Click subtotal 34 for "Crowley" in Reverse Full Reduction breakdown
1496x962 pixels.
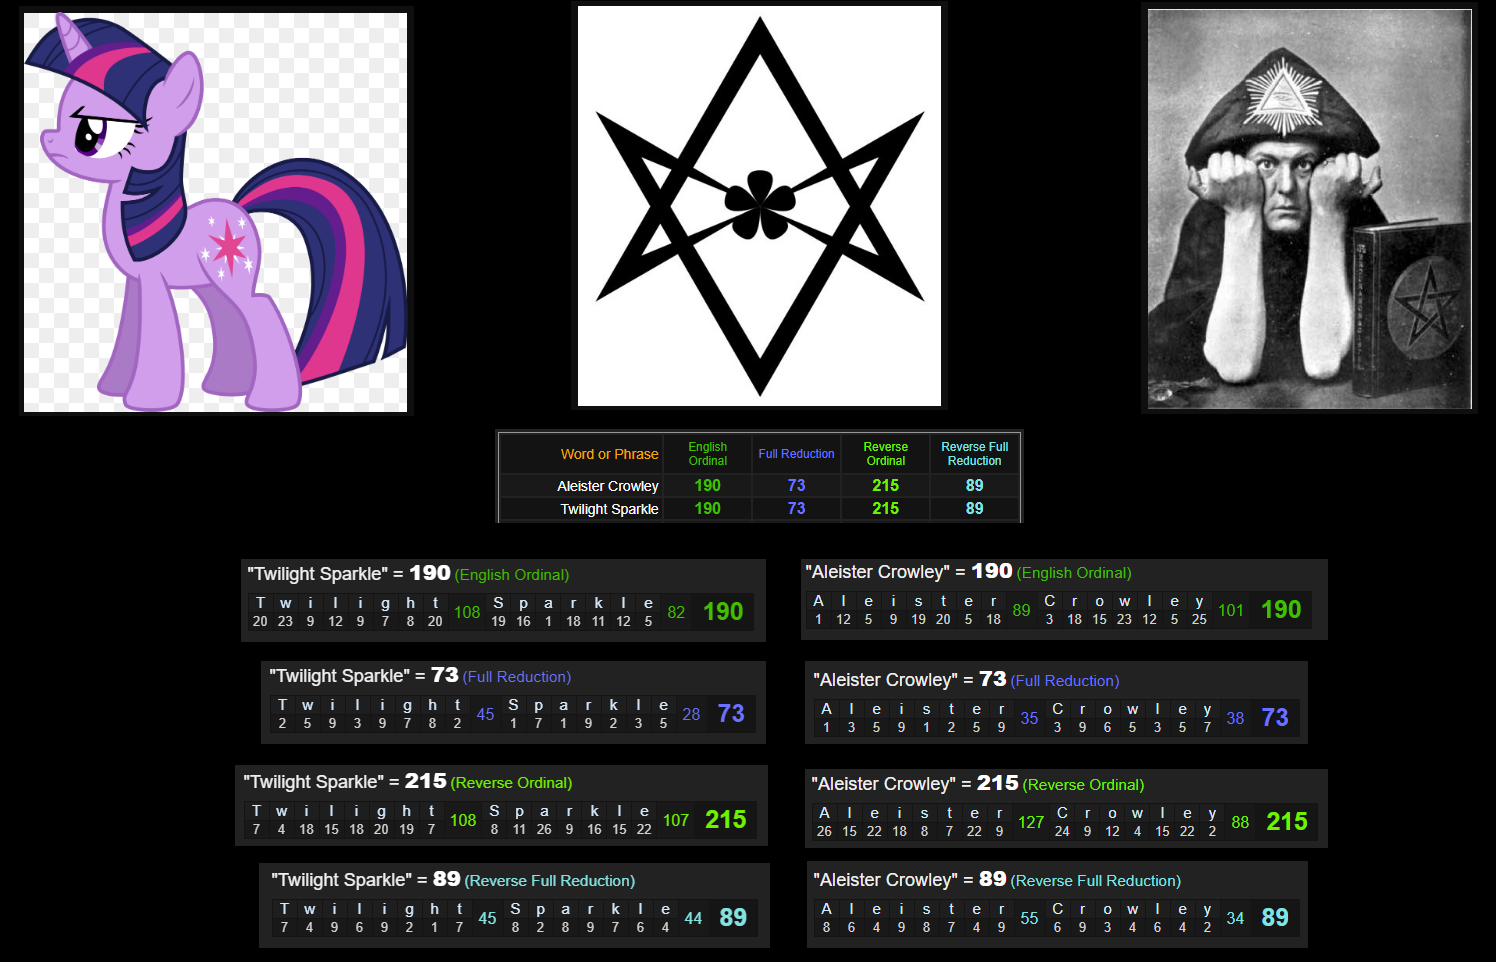point(1235,918)
